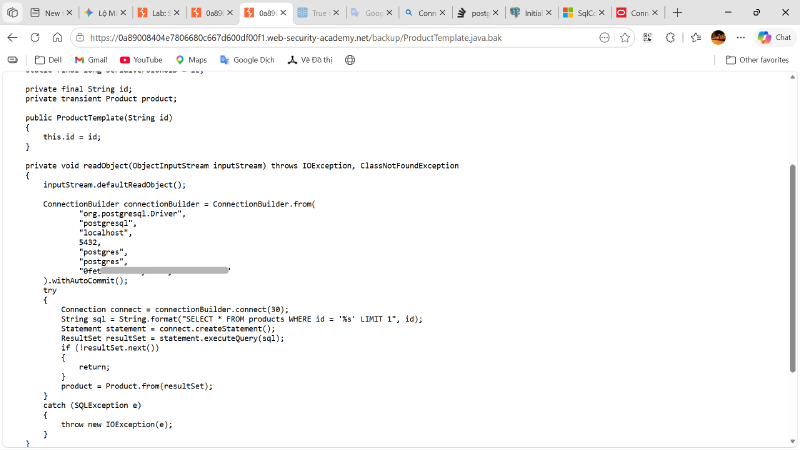This screenshot has width=800, height=450.
Task: Click the scrollbar down arrow
Action: click(792, 442)
